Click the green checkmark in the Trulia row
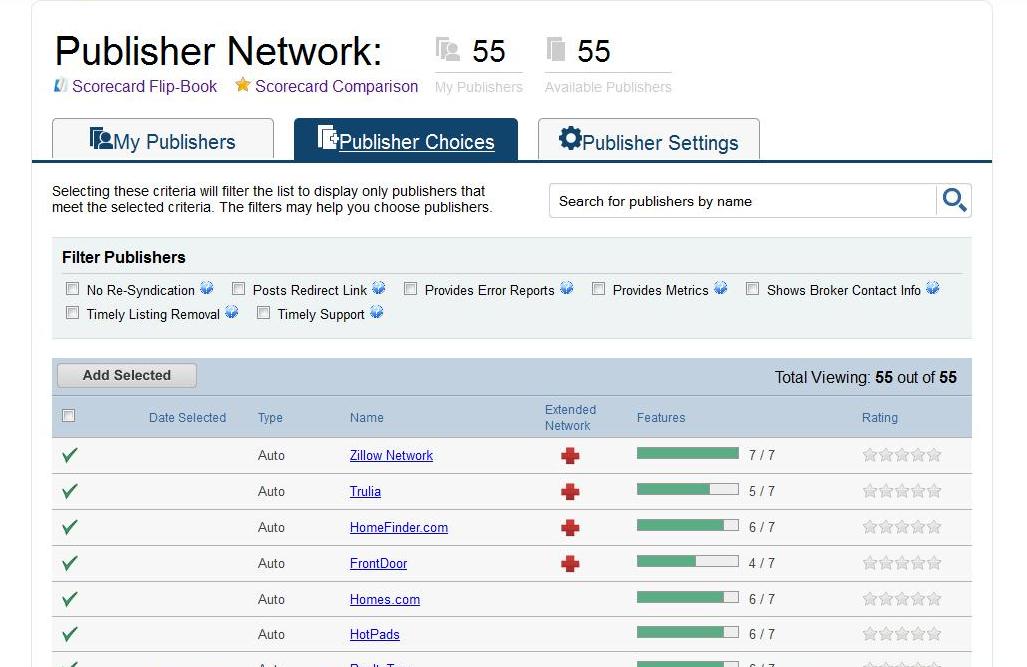The image size is (1027, 667). coord(69,491)
